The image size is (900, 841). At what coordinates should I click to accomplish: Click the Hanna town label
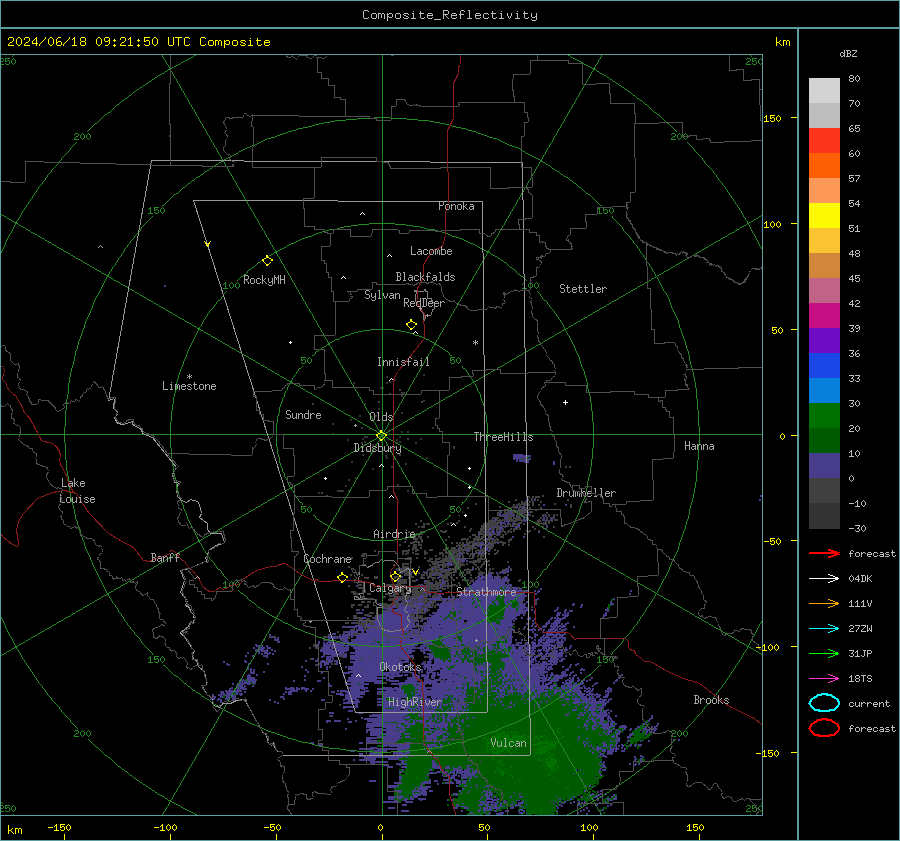699,446
